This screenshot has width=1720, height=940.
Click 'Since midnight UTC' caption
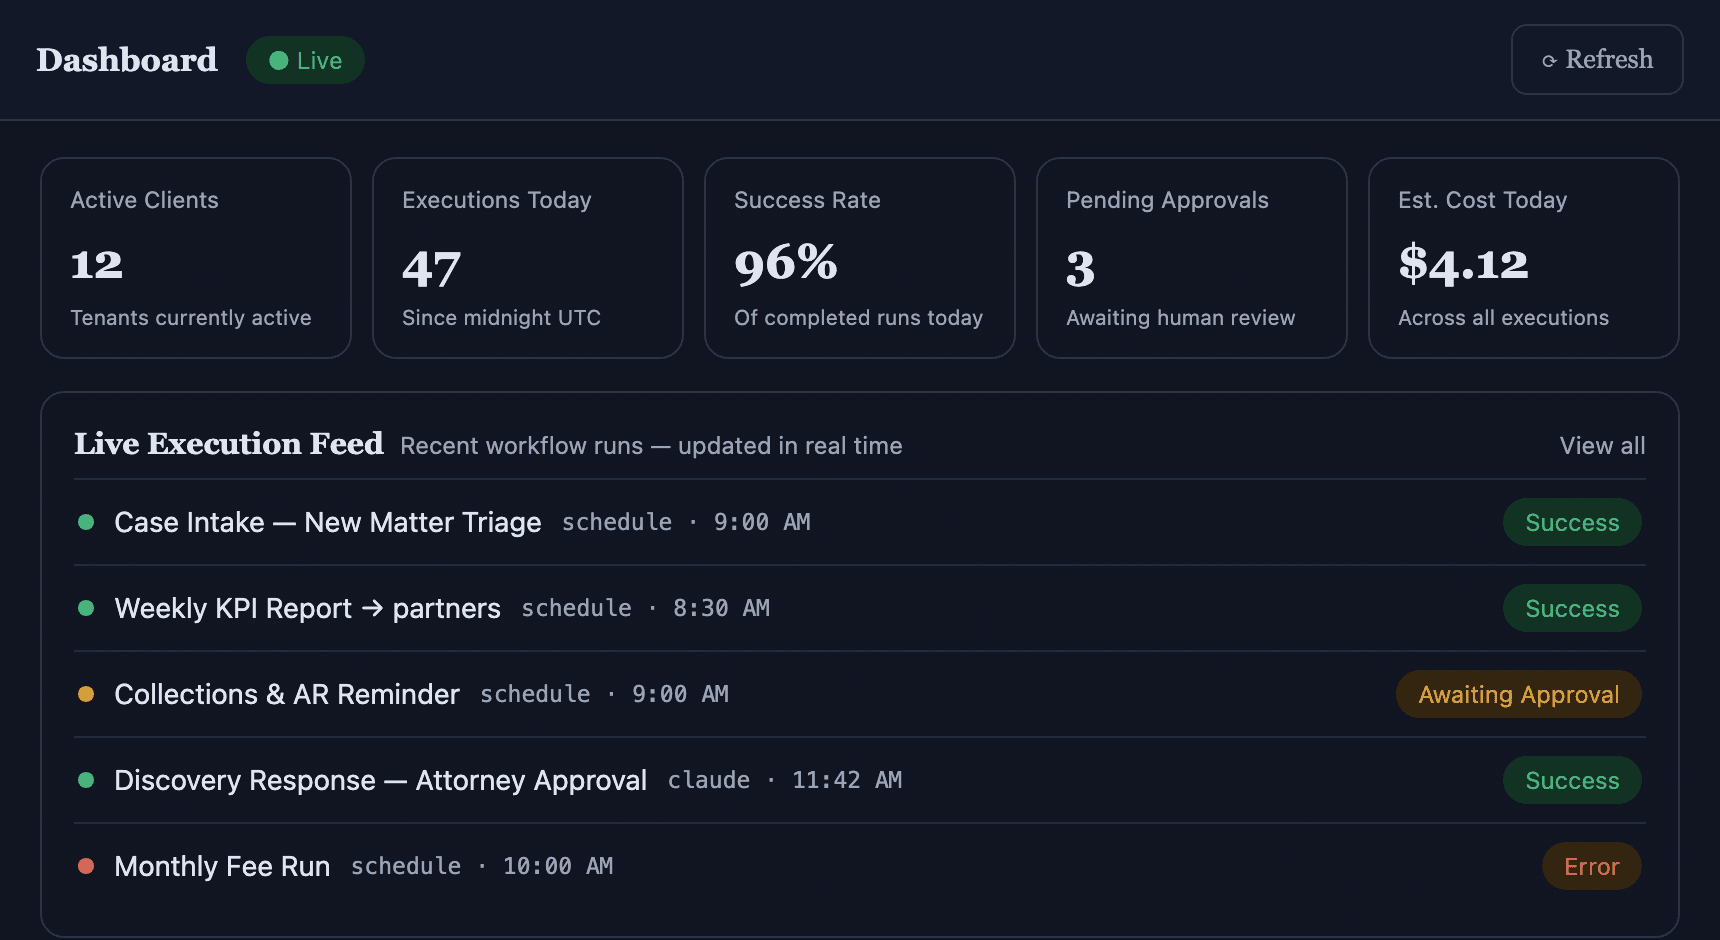(x=501, y=318)
